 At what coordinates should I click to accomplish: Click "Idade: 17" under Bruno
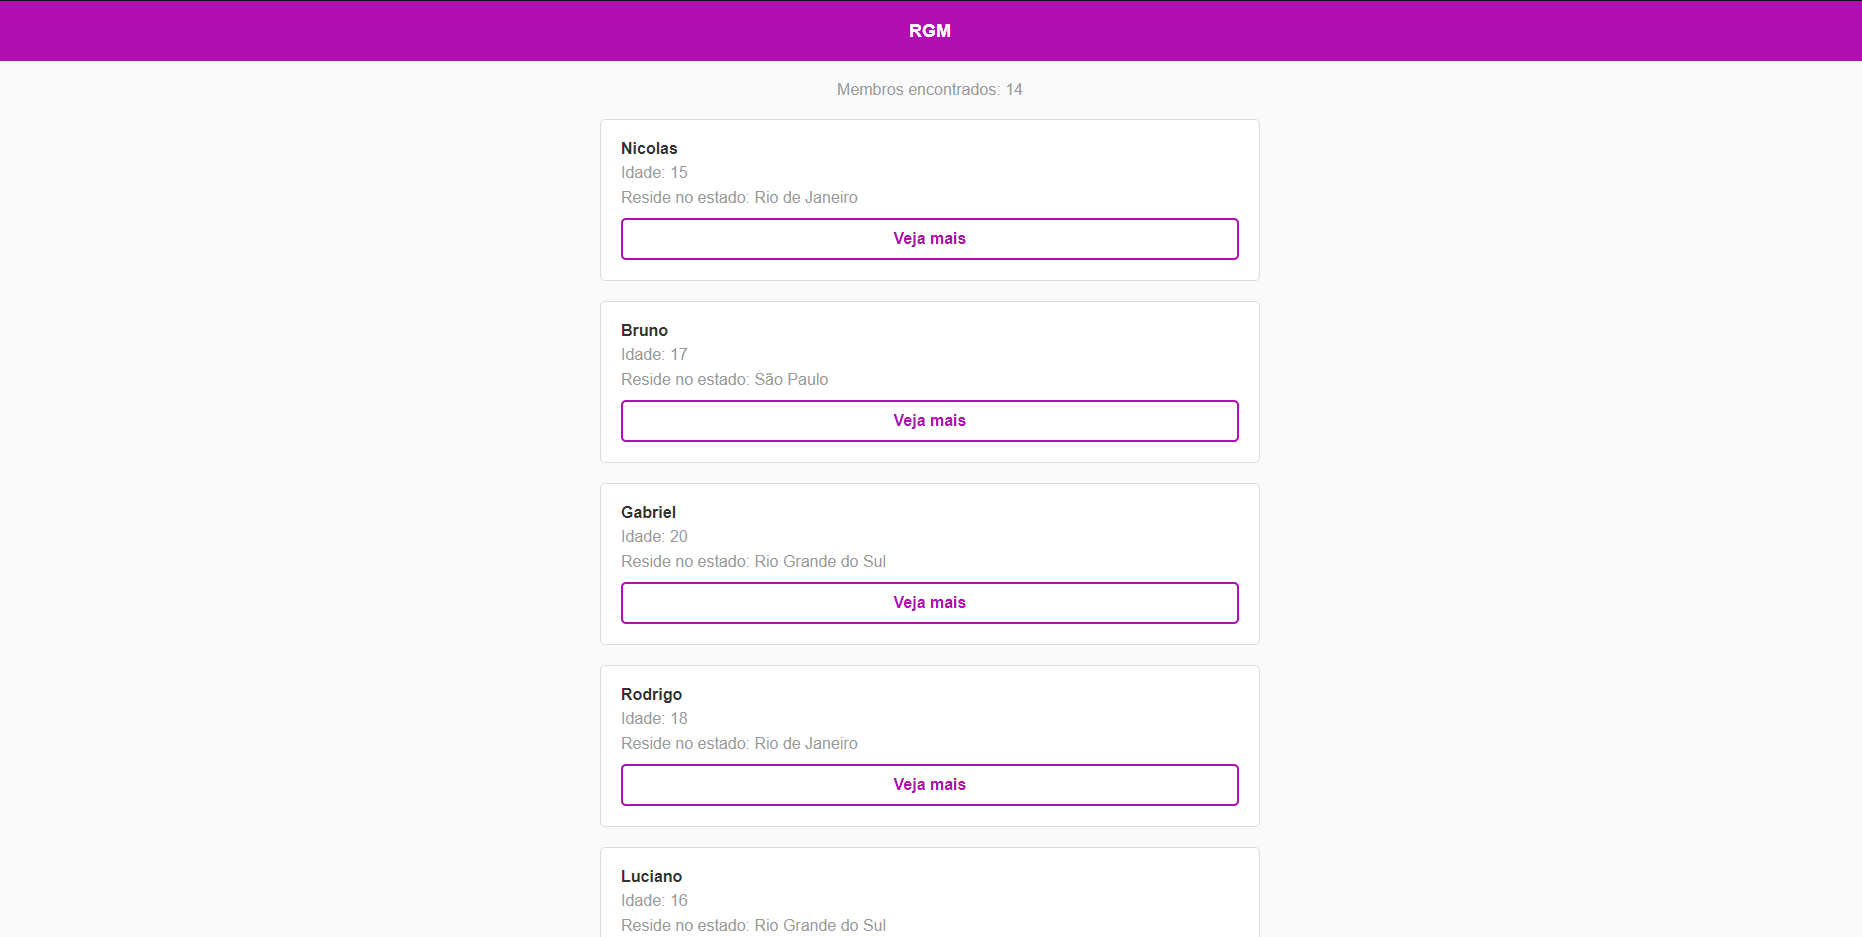pyautogui.click(x=654, y=354)
